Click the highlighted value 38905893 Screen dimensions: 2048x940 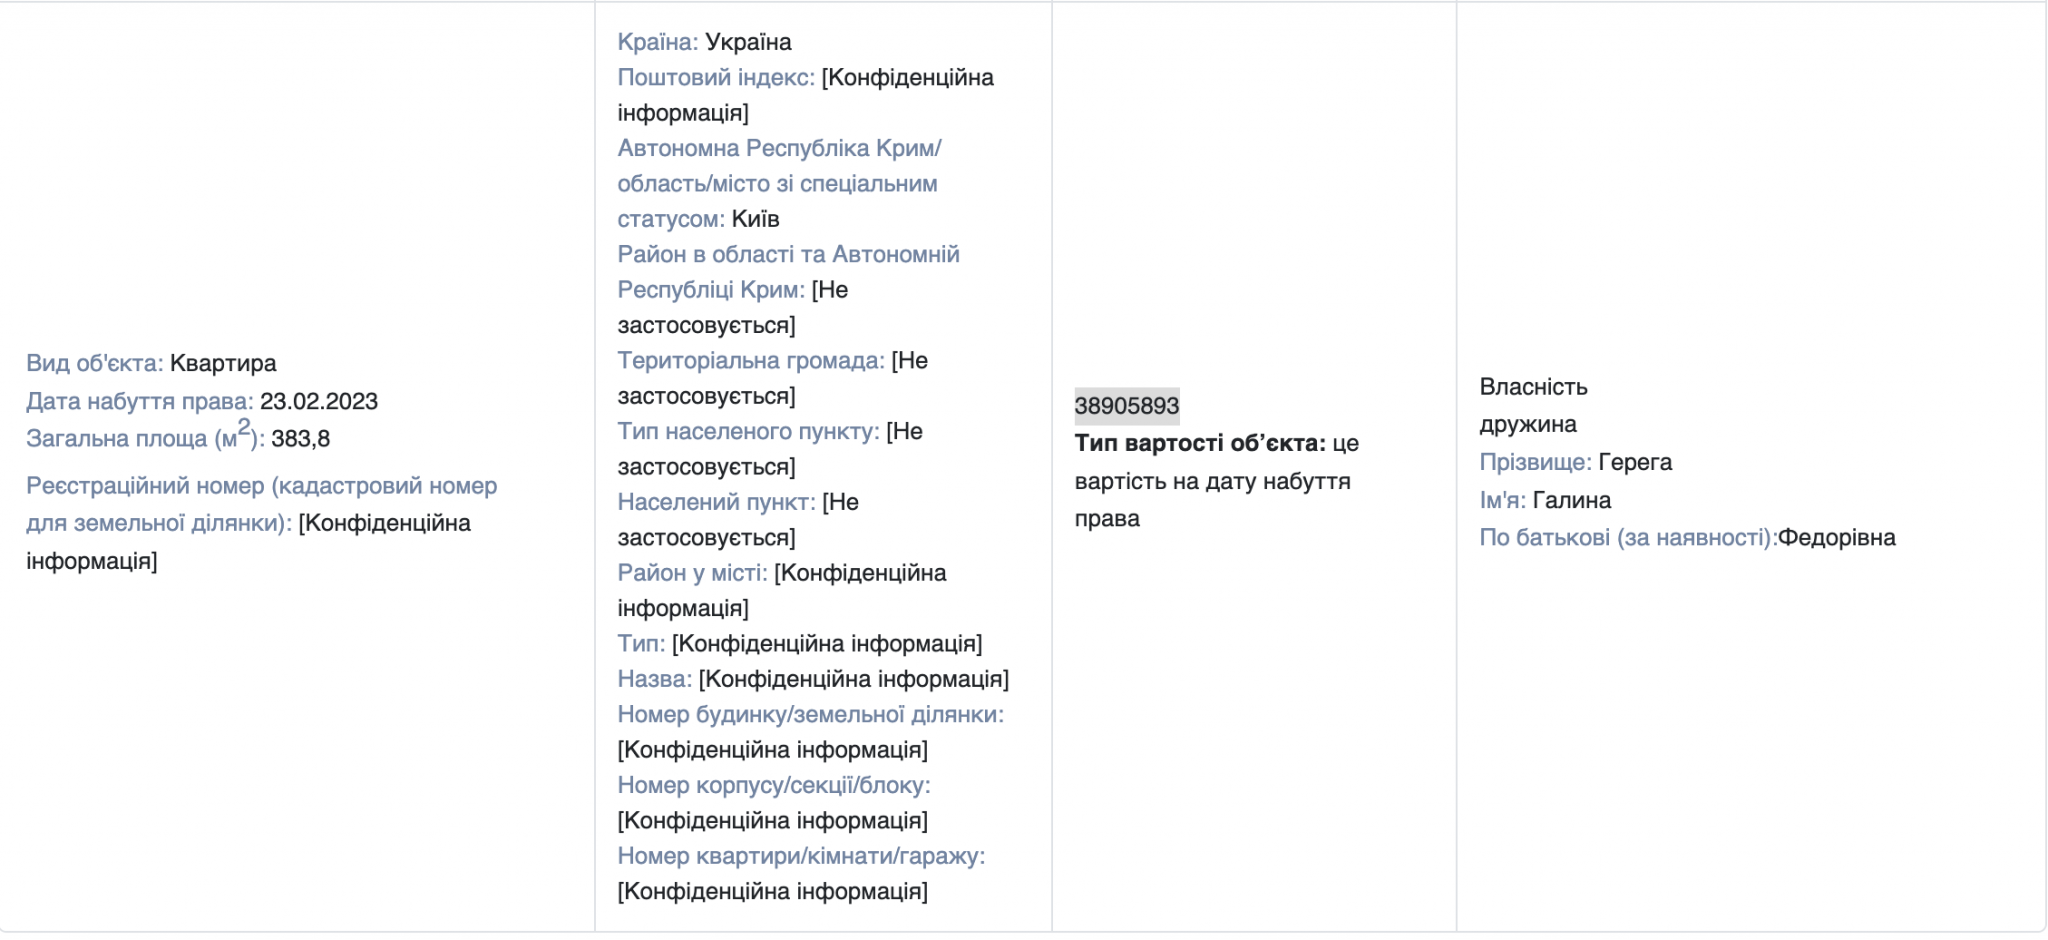[x=1127, y=406]
